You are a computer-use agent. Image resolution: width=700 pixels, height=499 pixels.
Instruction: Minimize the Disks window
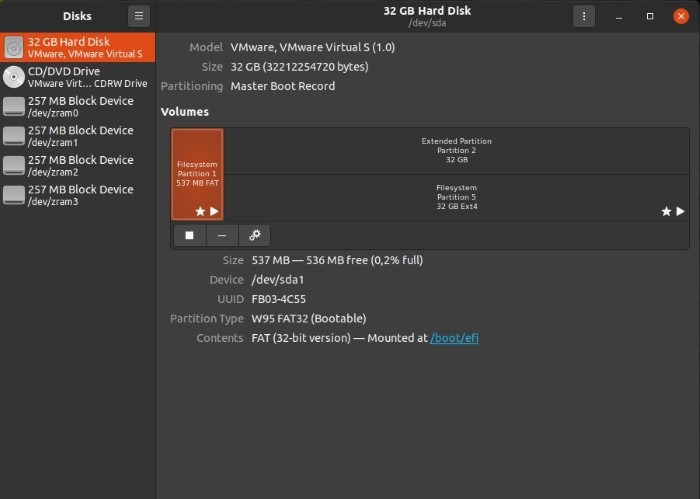(618, 16)
